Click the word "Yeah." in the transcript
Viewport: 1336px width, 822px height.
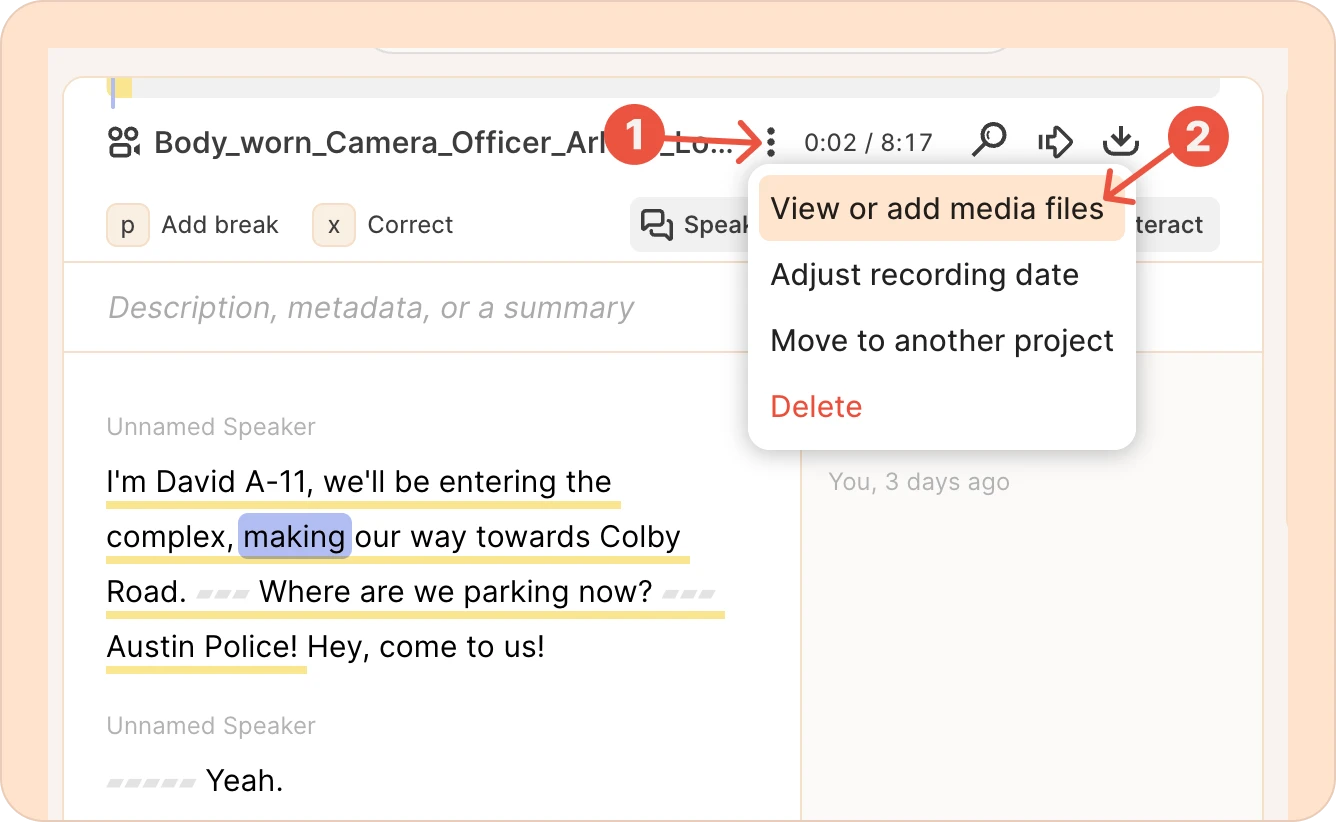245,780
